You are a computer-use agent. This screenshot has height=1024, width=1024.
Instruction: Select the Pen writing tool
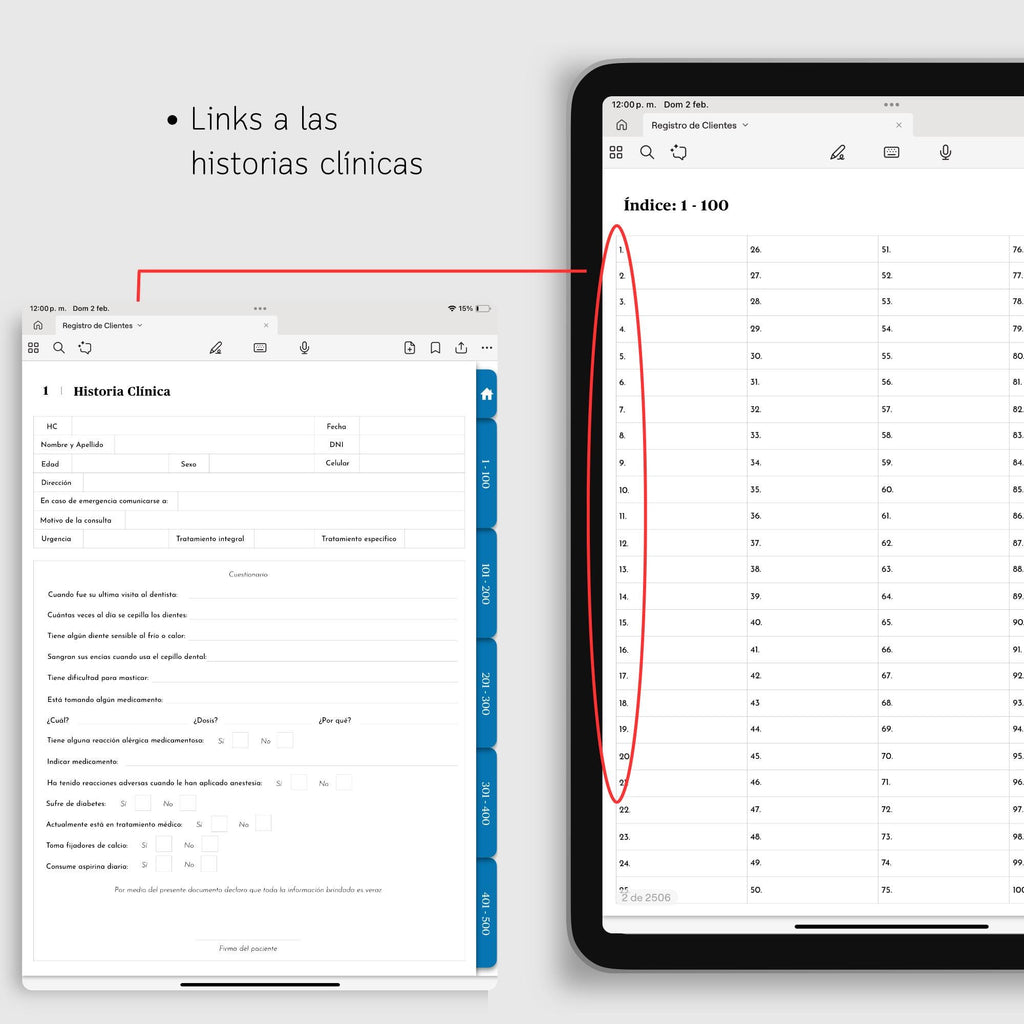(216, 347)
